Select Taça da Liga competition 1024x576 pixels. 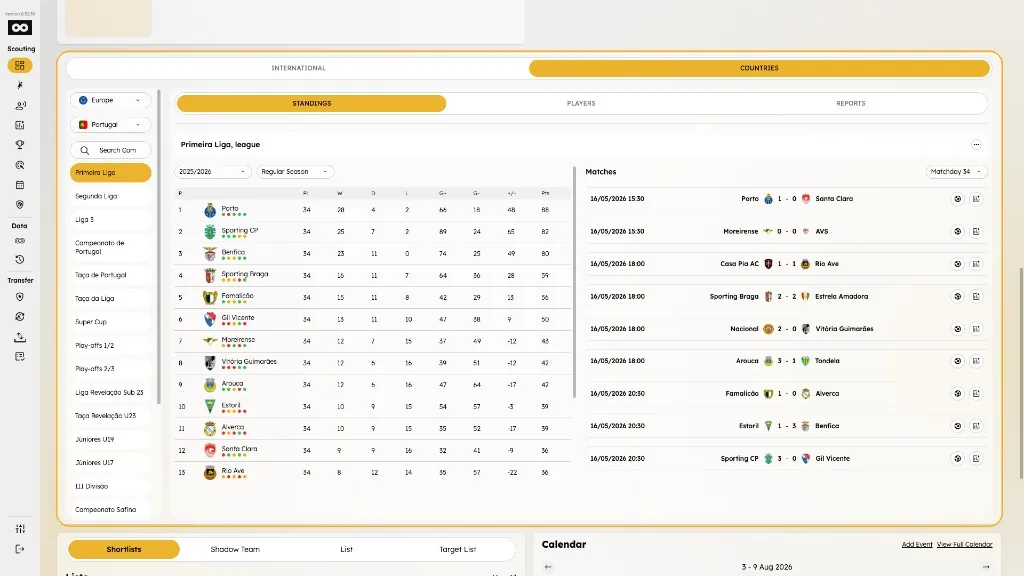(x=110, y=298)
